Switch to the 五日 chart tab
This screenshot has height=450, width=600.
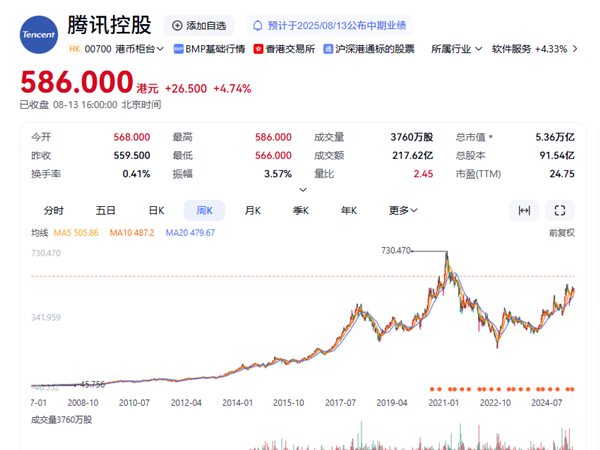(x=105, y=210)
